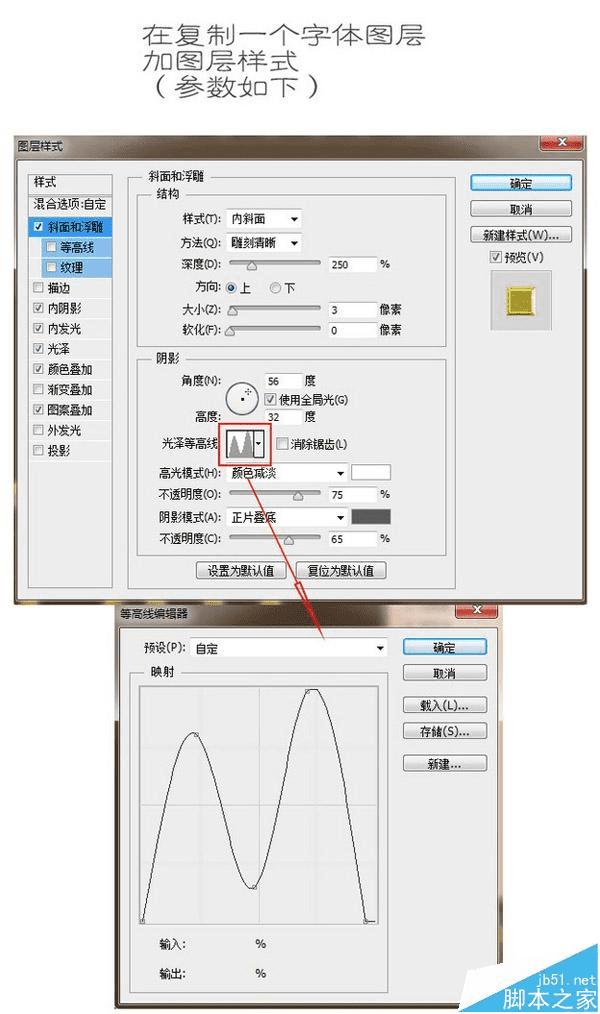Click the 斜面和浮雕 list entry label
600x1014 pixels.
click(75, 227)
